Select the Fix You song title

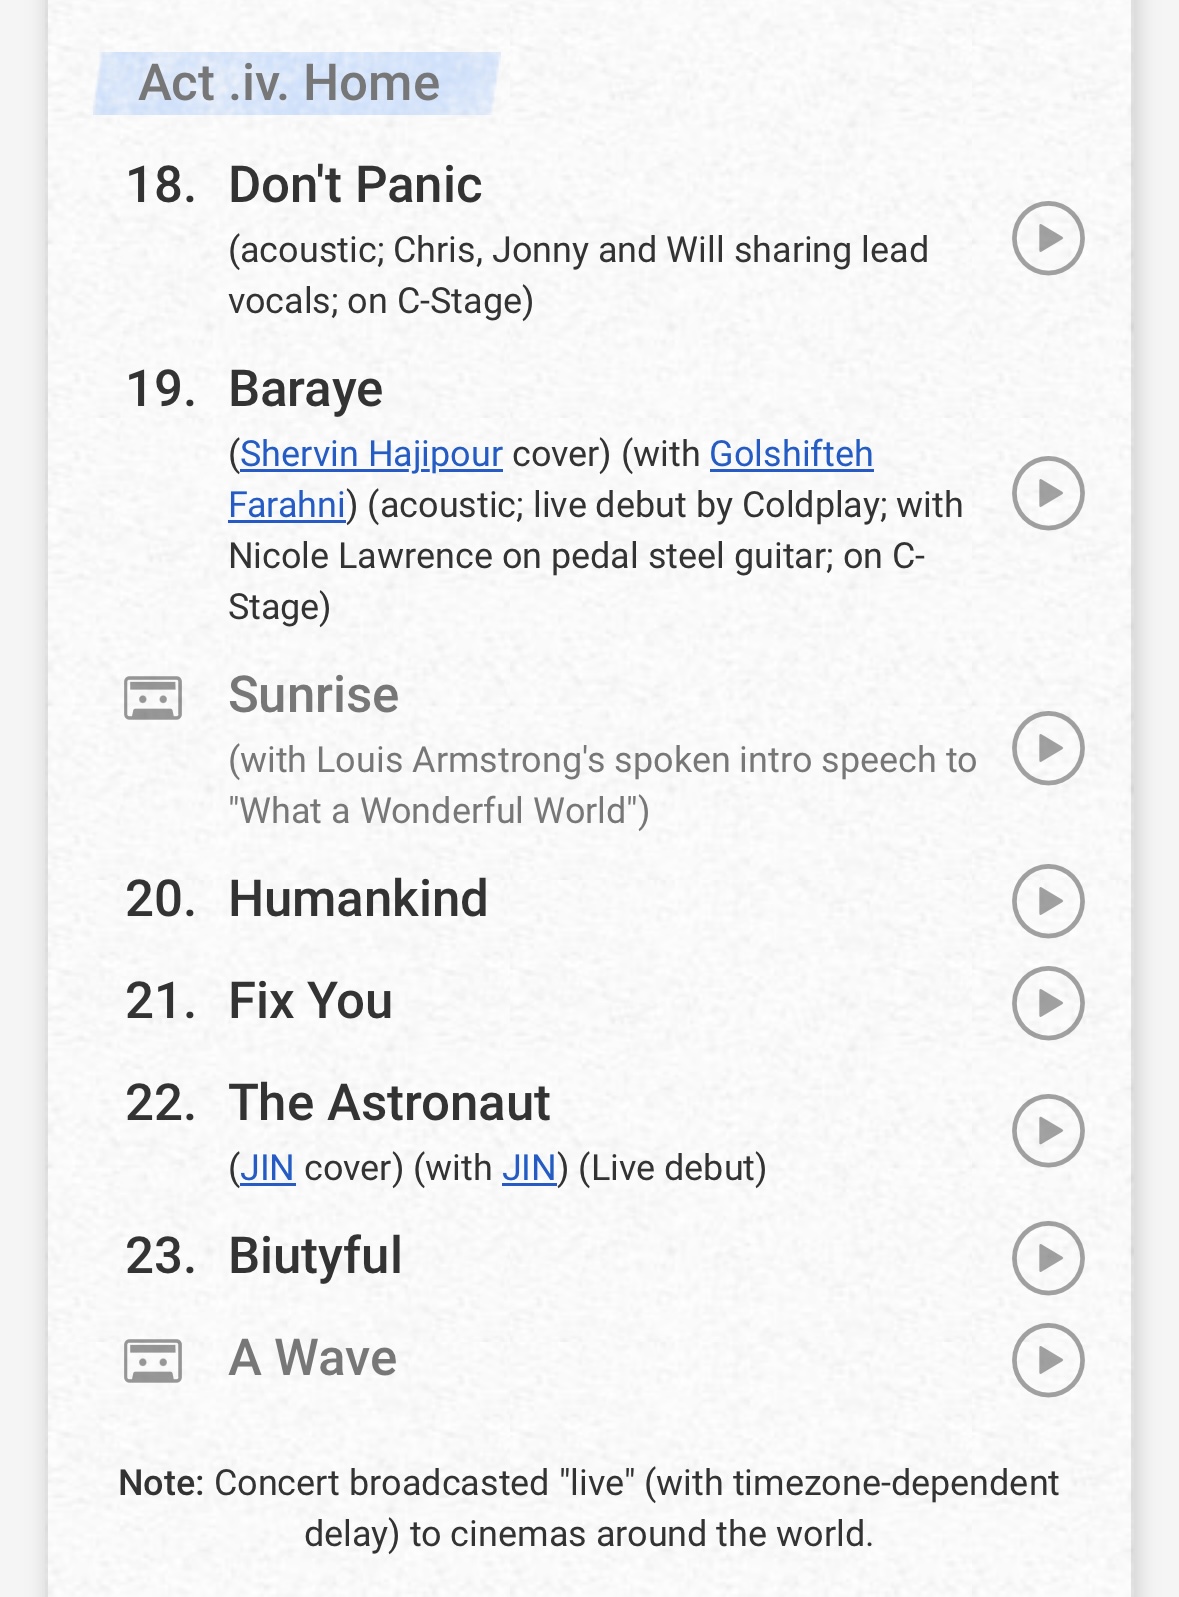[310, 1001]
